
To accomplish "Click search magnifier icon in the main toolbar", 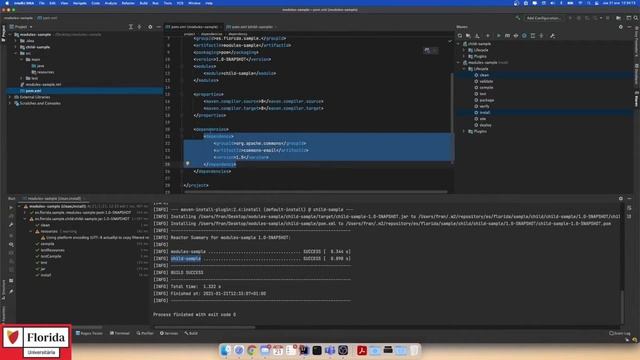I will tap(636, 18).
